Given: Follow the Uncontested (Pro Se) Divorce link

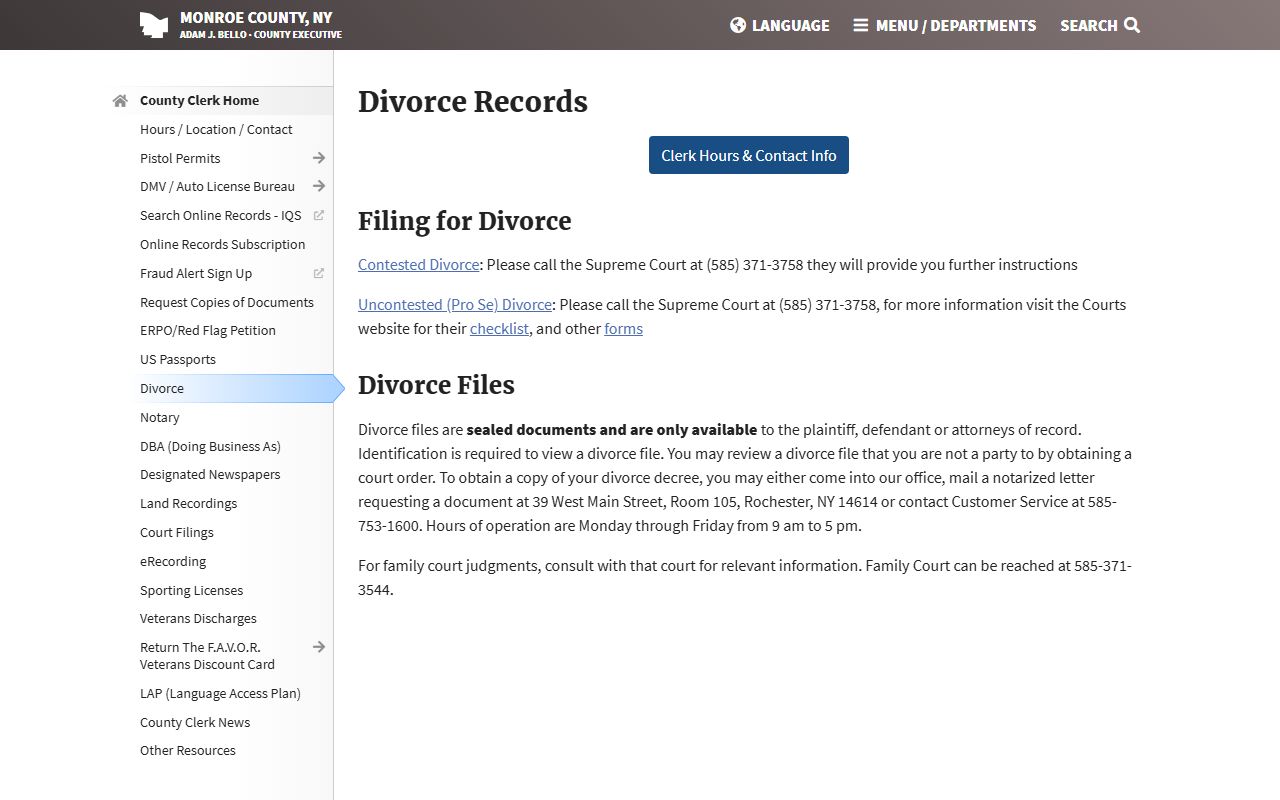Looking at the screenshot, I should (455, 305).
